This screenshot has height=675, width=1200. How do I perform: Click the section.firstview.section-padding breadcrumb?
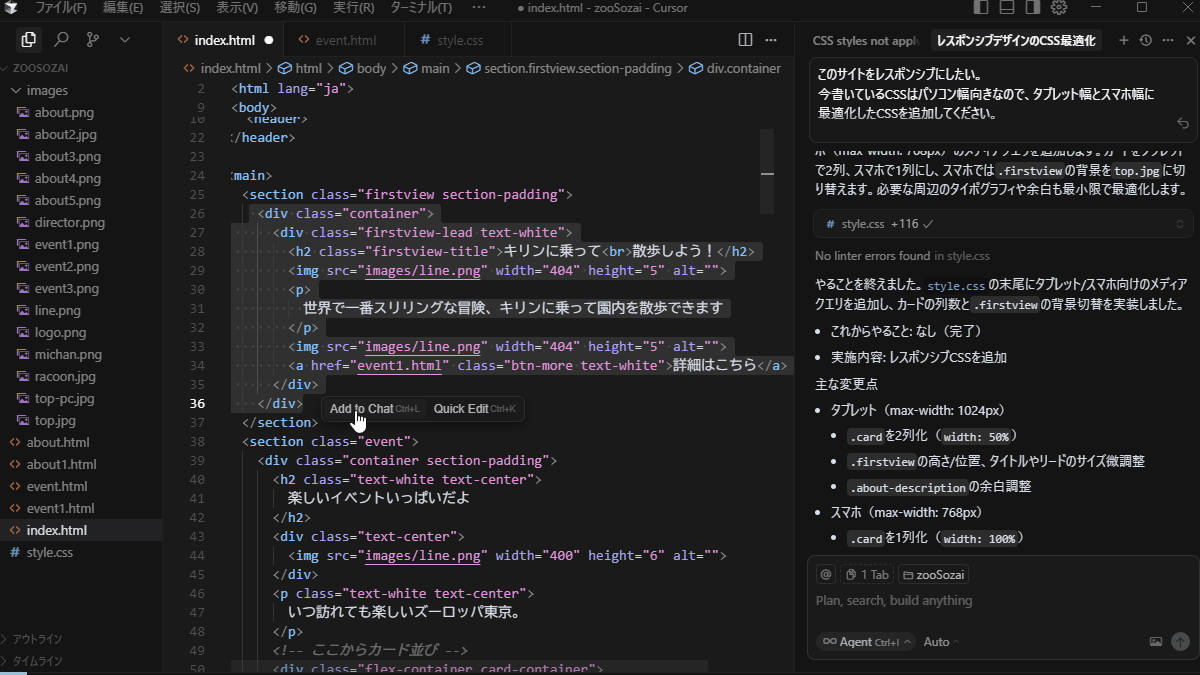tap(570, 69)
